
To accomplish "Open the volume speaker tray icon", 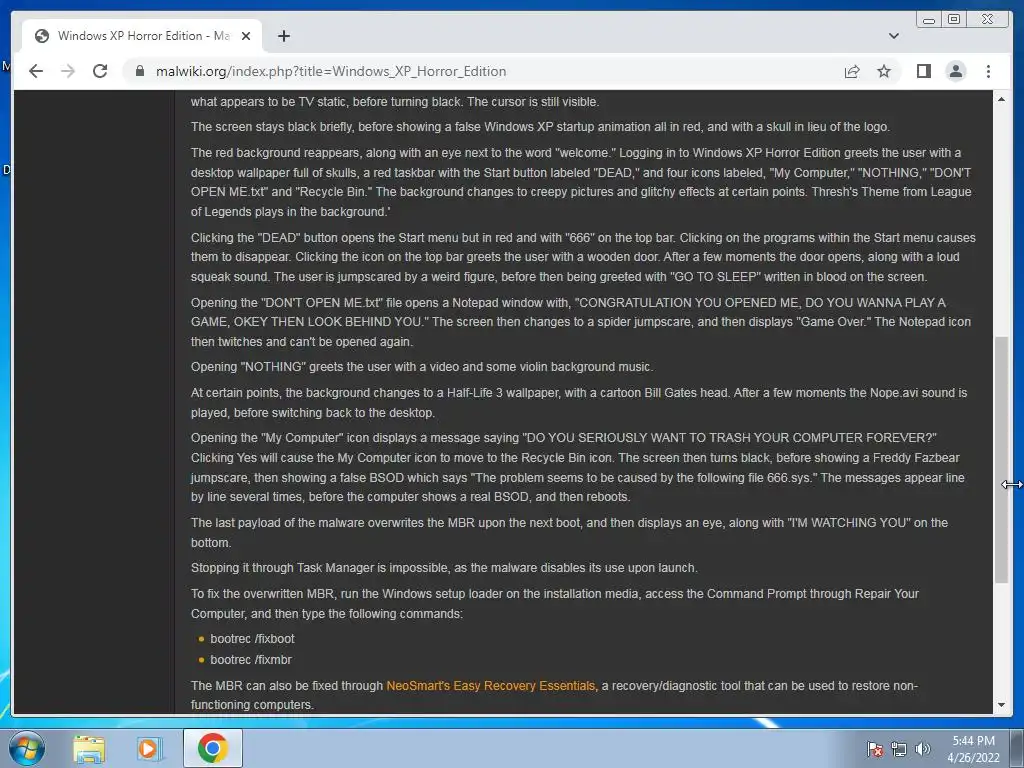I will (922, 749).
